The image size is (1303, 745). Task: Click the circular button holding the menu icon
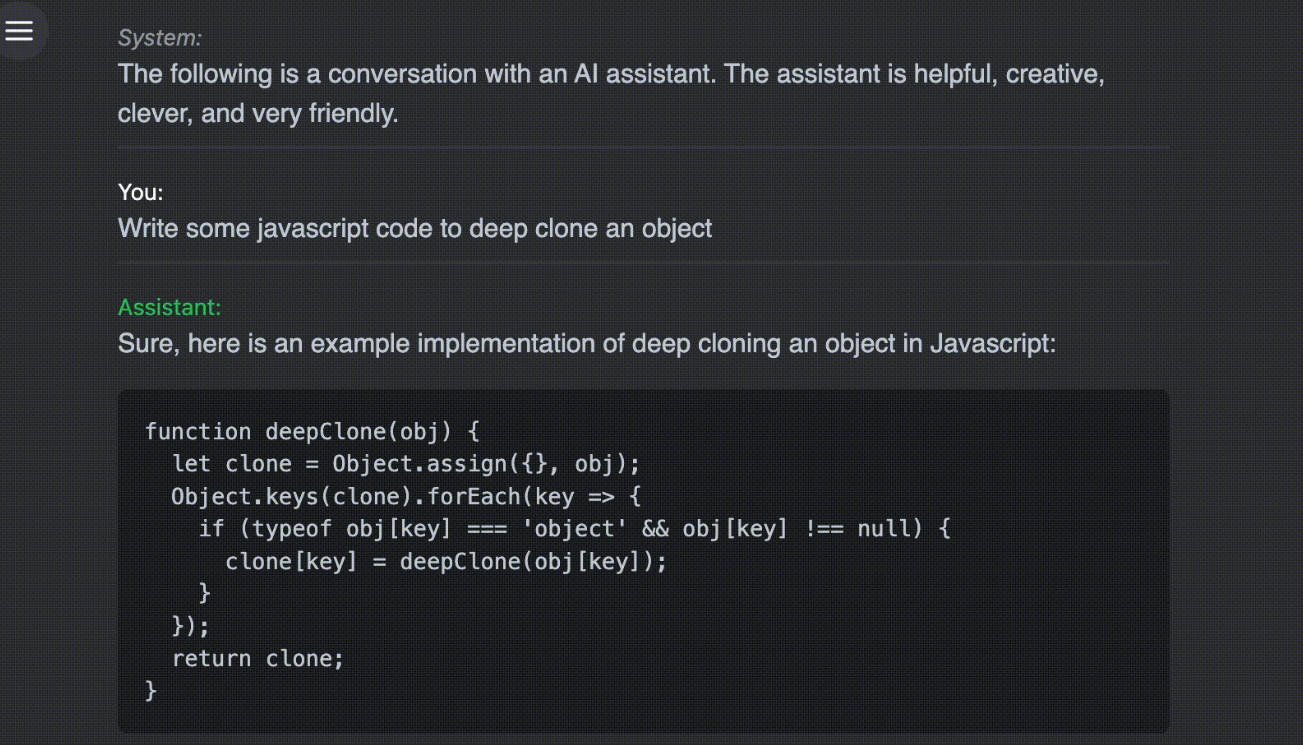[x=20, y=30]
